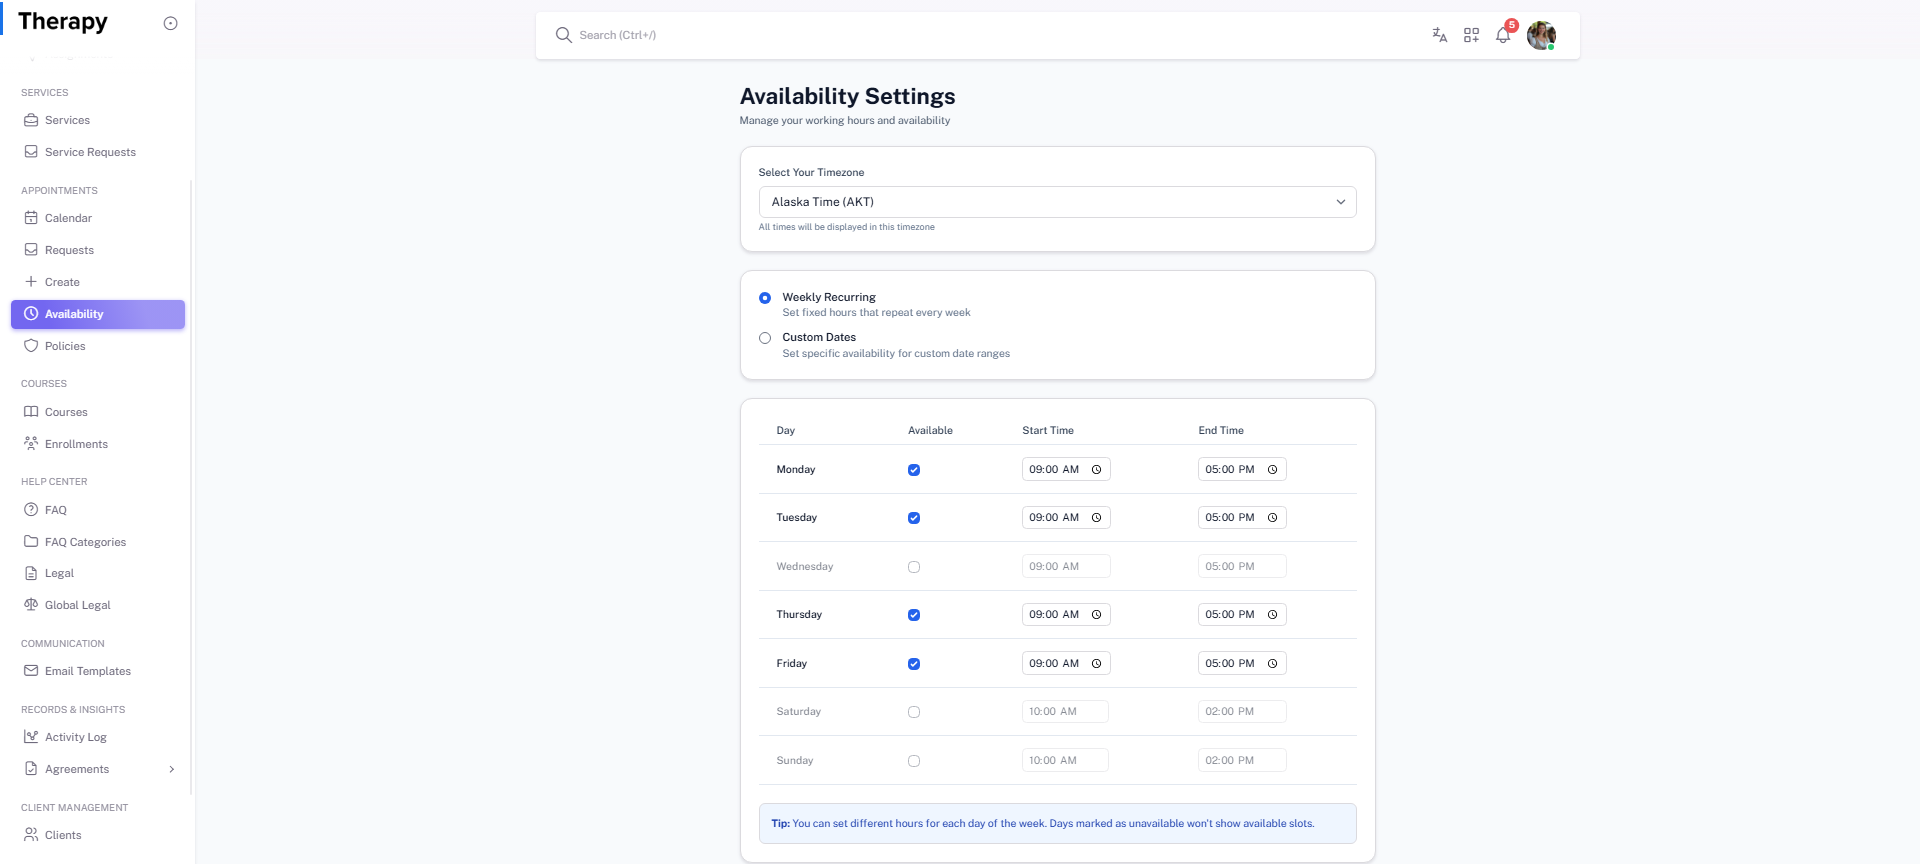Screen dimensions: 1920x864
Task: Click clock icon in Friday end time
Action: tap(1272, 664)
